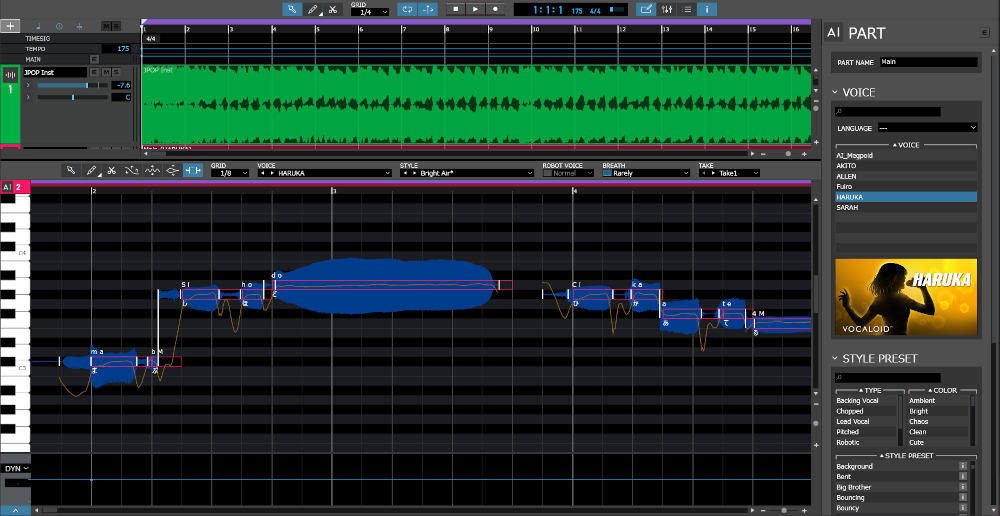The image size is (1000, 516).
Task: Open the BREATH Rarely dropdown
Action: click(x=647, y=173)
